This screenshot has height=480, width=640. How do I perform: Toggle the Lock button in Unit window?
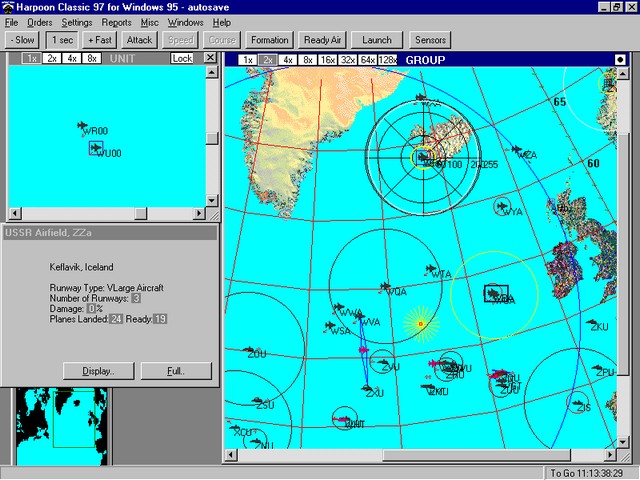click(182, 59)
